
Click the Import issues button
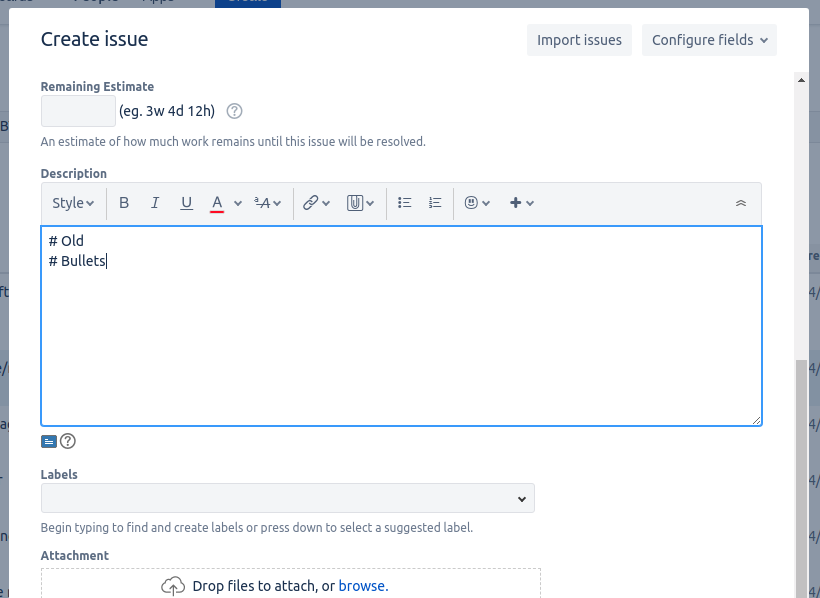pos(579,40)
